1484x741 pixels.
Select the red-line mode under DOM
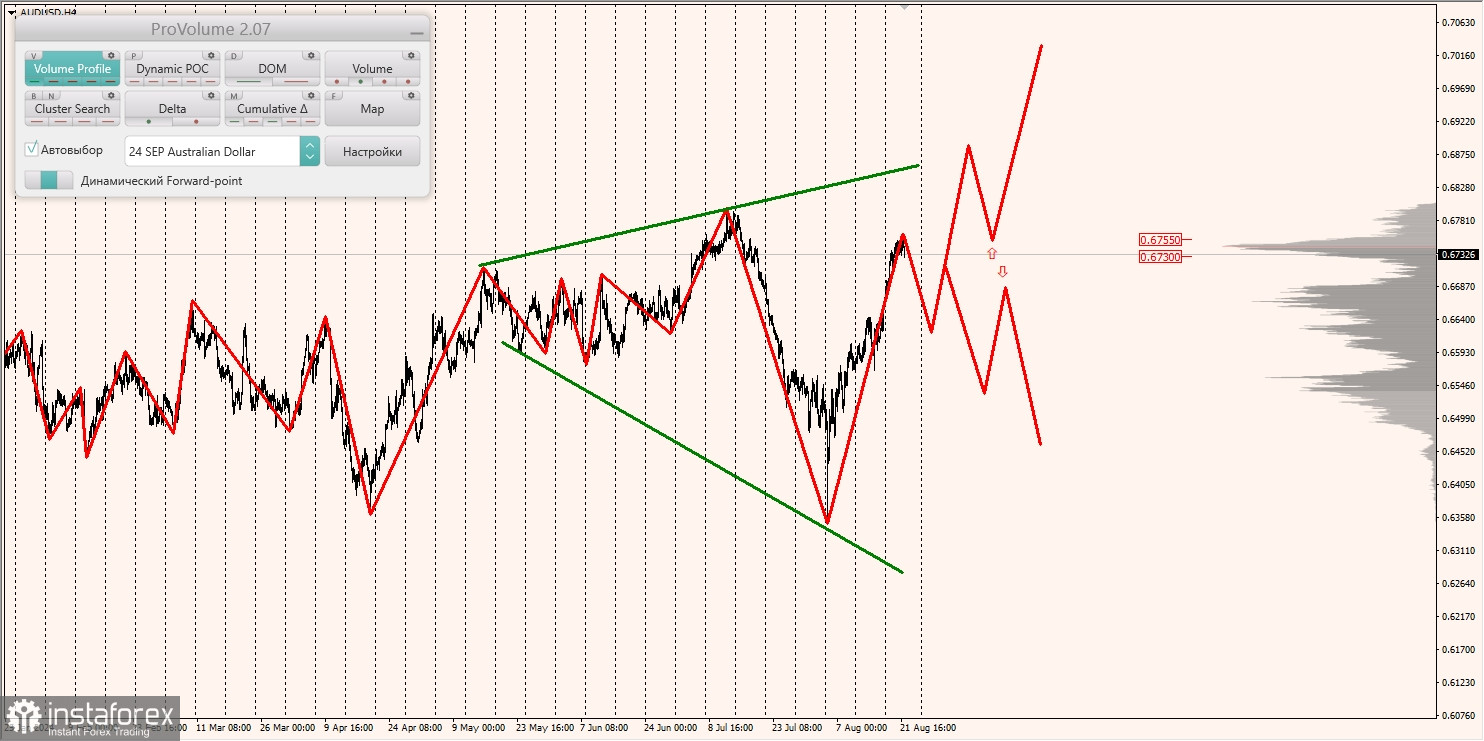(x=296, y=81)
